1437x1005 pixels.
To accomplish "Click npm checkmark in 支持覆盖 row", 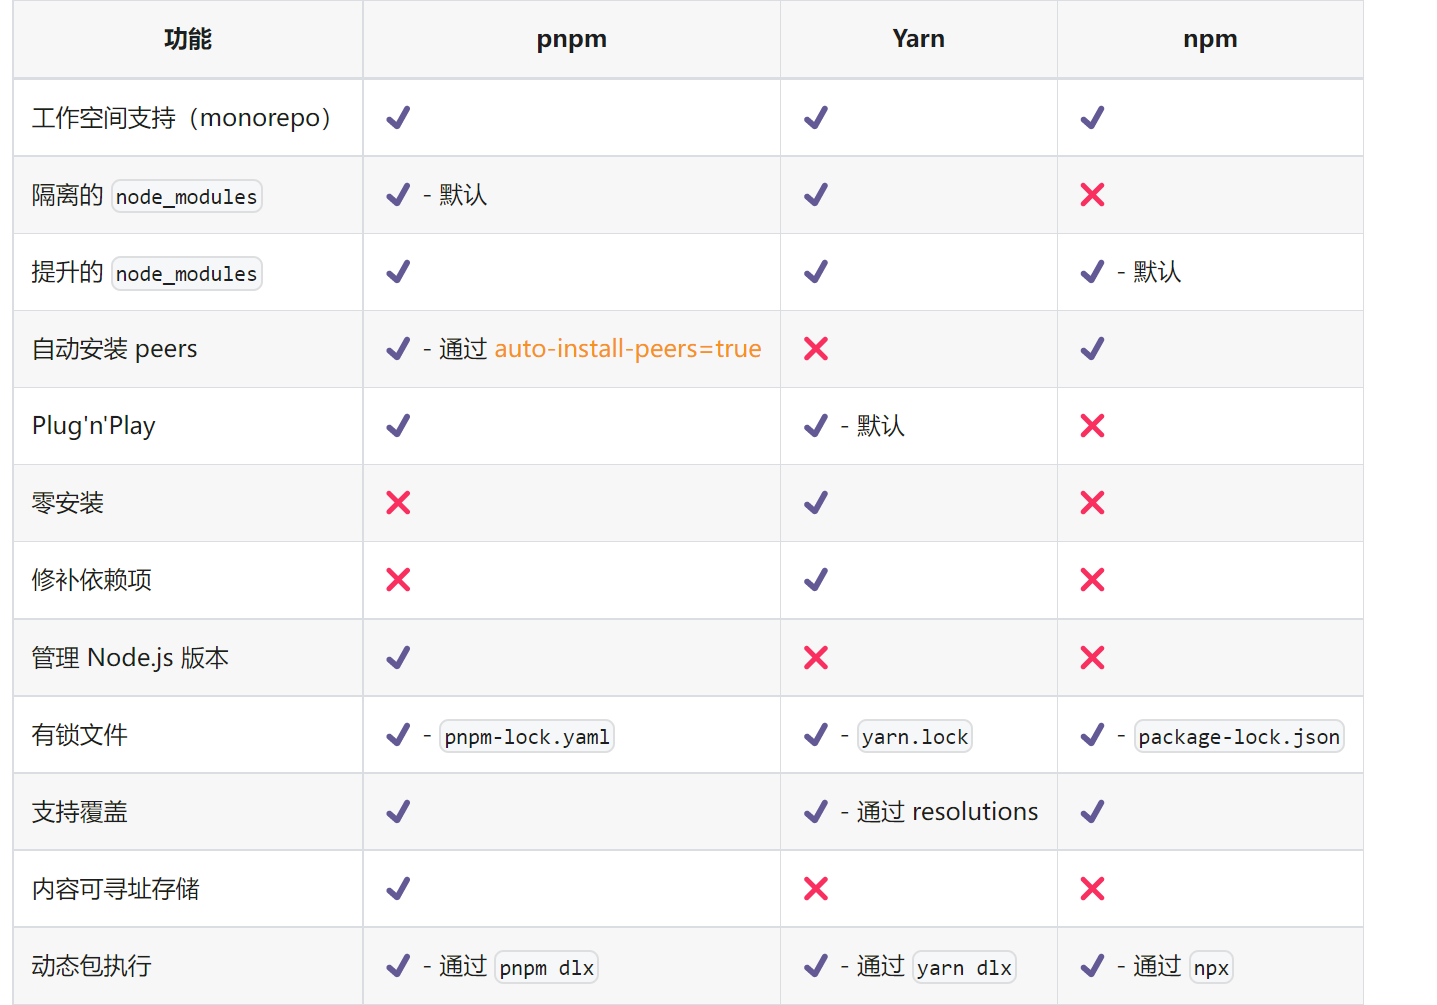I will tap(1092, 812).
